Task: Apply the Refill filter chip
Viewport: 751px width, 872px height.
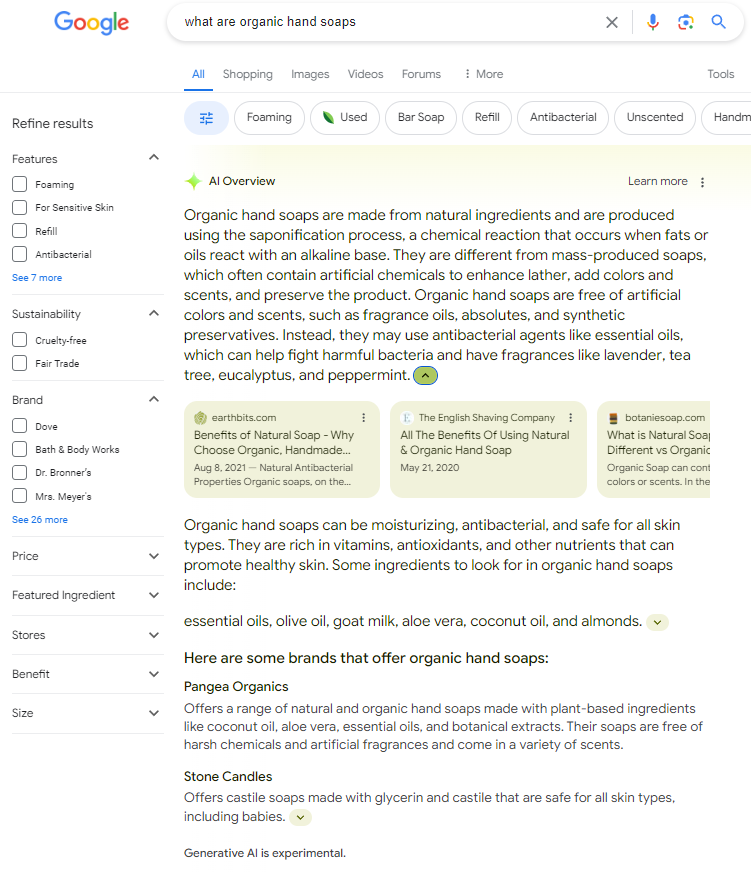Action: [487, 118]
